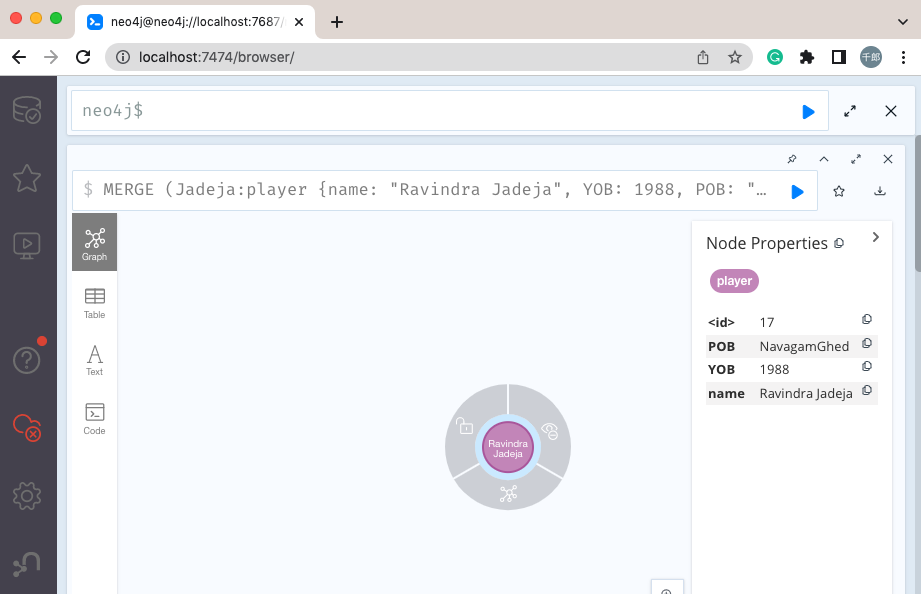Open the About Neo4j sidebar icon
The height and width of the screenshot is (594, 921).
(x=27, y=564)
